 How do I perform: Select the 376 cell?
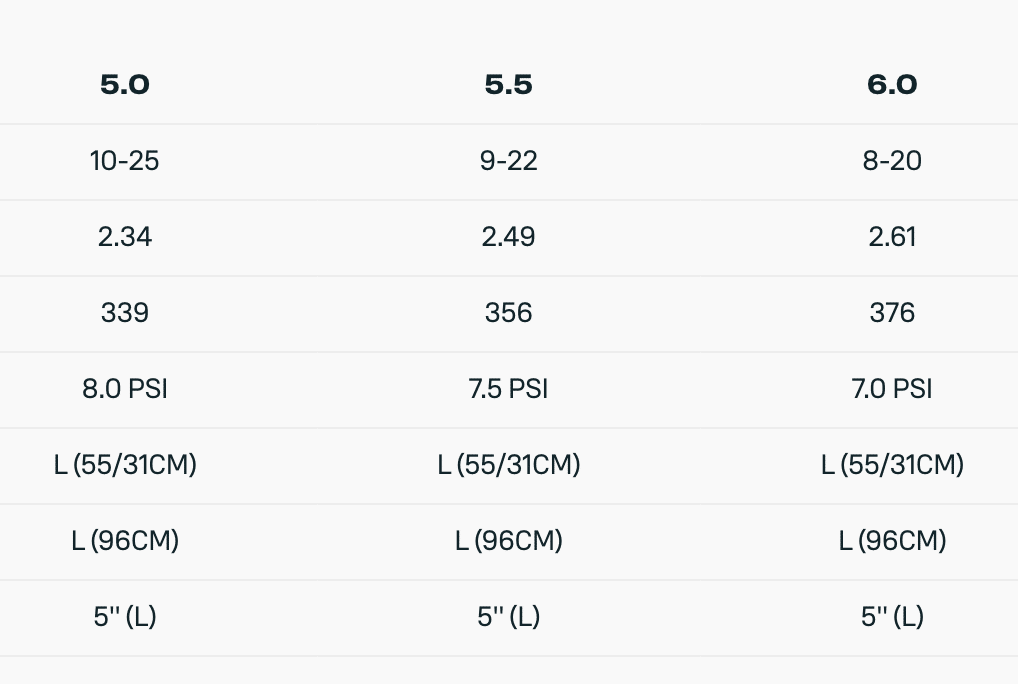point(892,313)
